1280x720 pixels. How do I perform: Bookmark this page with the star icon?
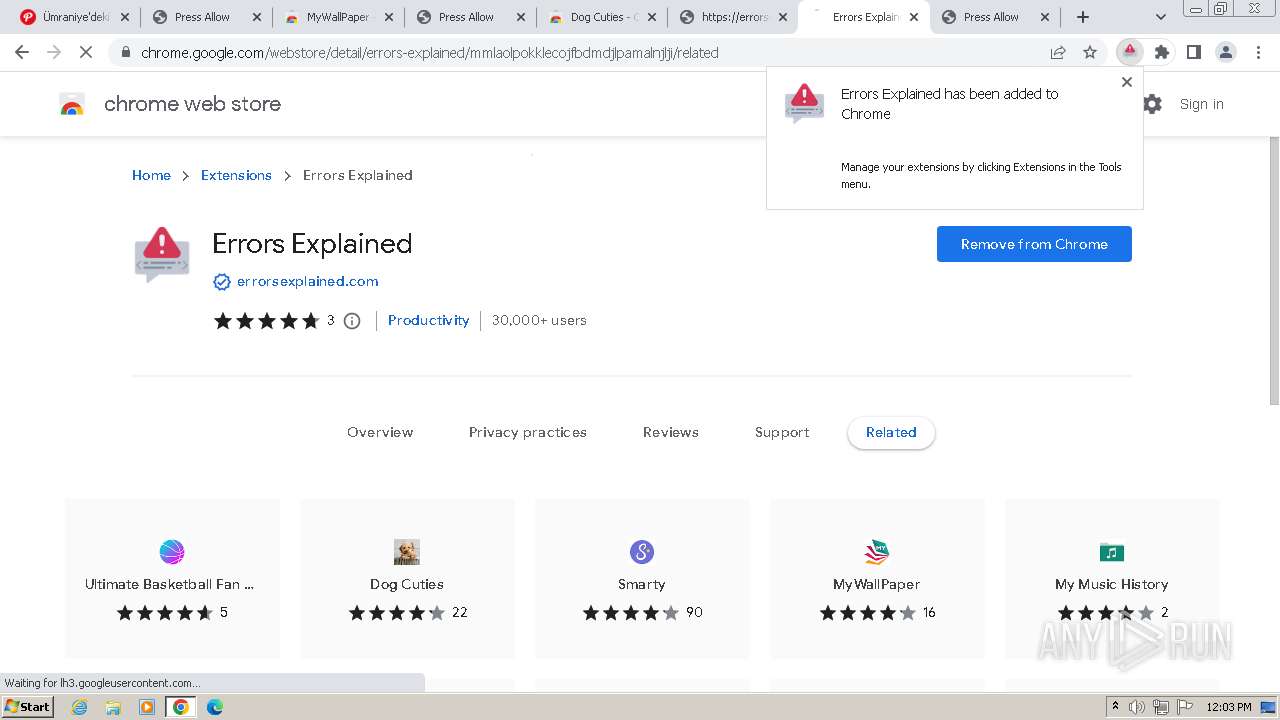[x=1090, y=52]
